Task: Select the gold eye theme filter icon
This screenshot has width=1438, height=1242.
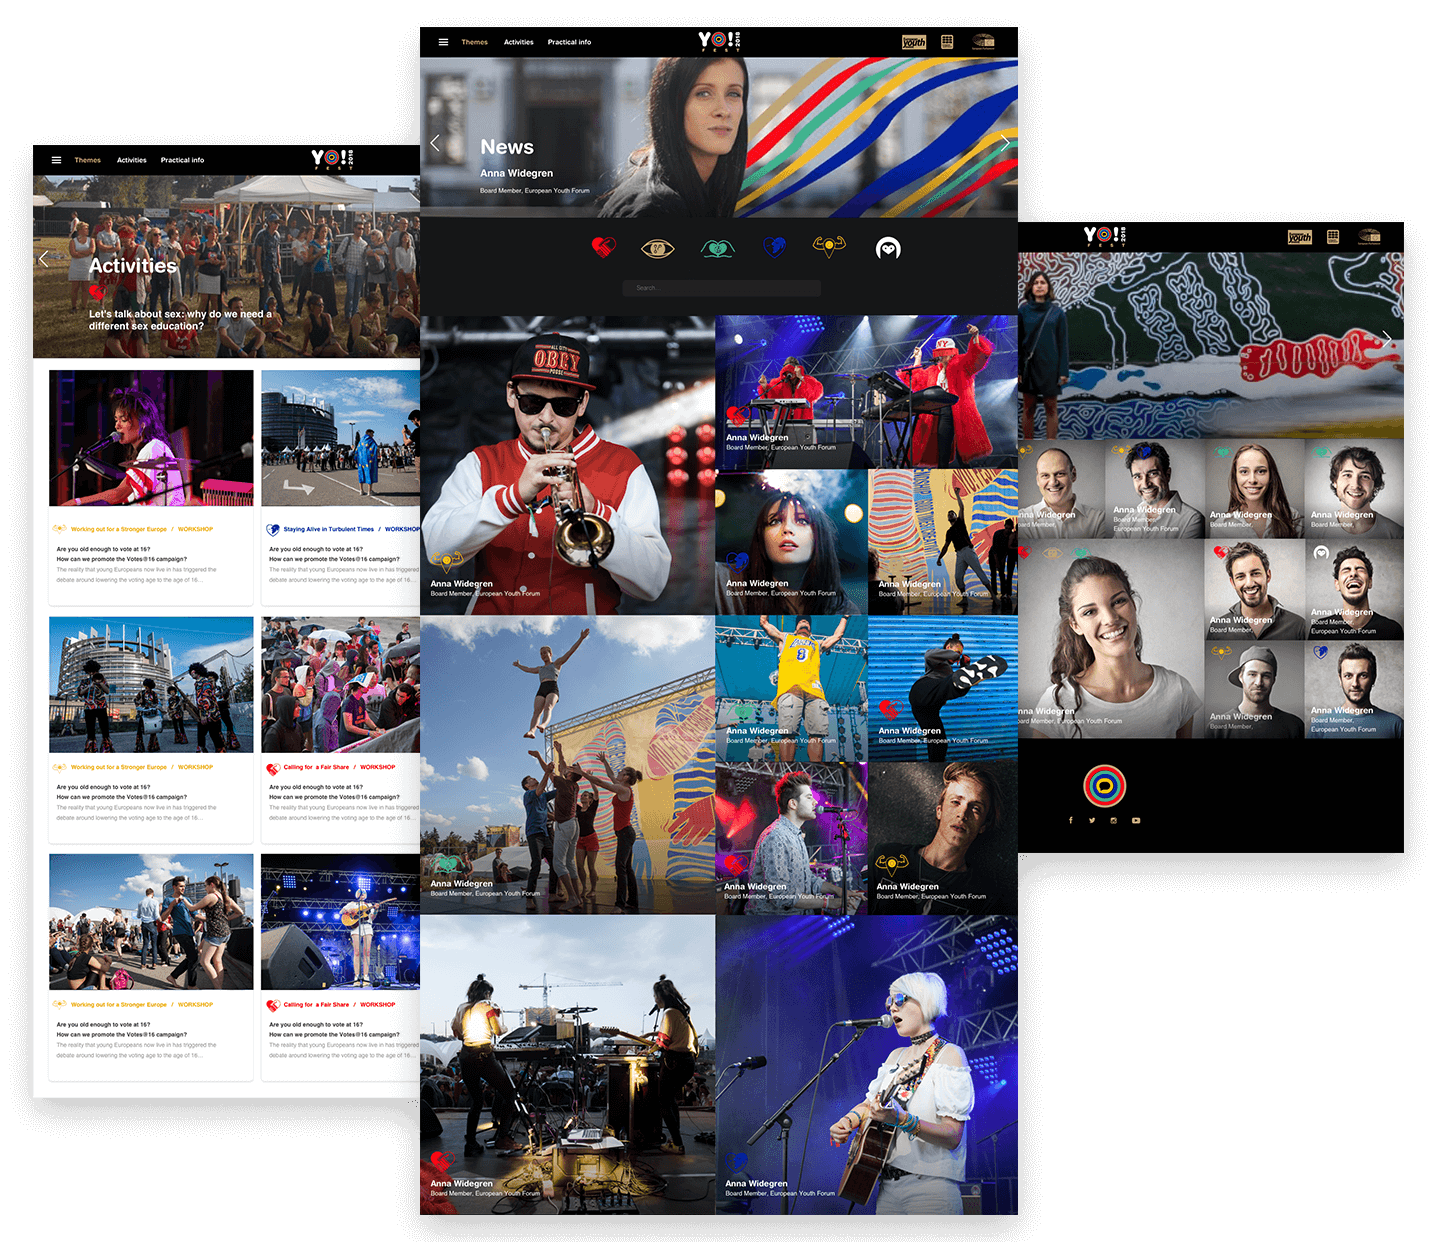Action: [x=657, y=248]
